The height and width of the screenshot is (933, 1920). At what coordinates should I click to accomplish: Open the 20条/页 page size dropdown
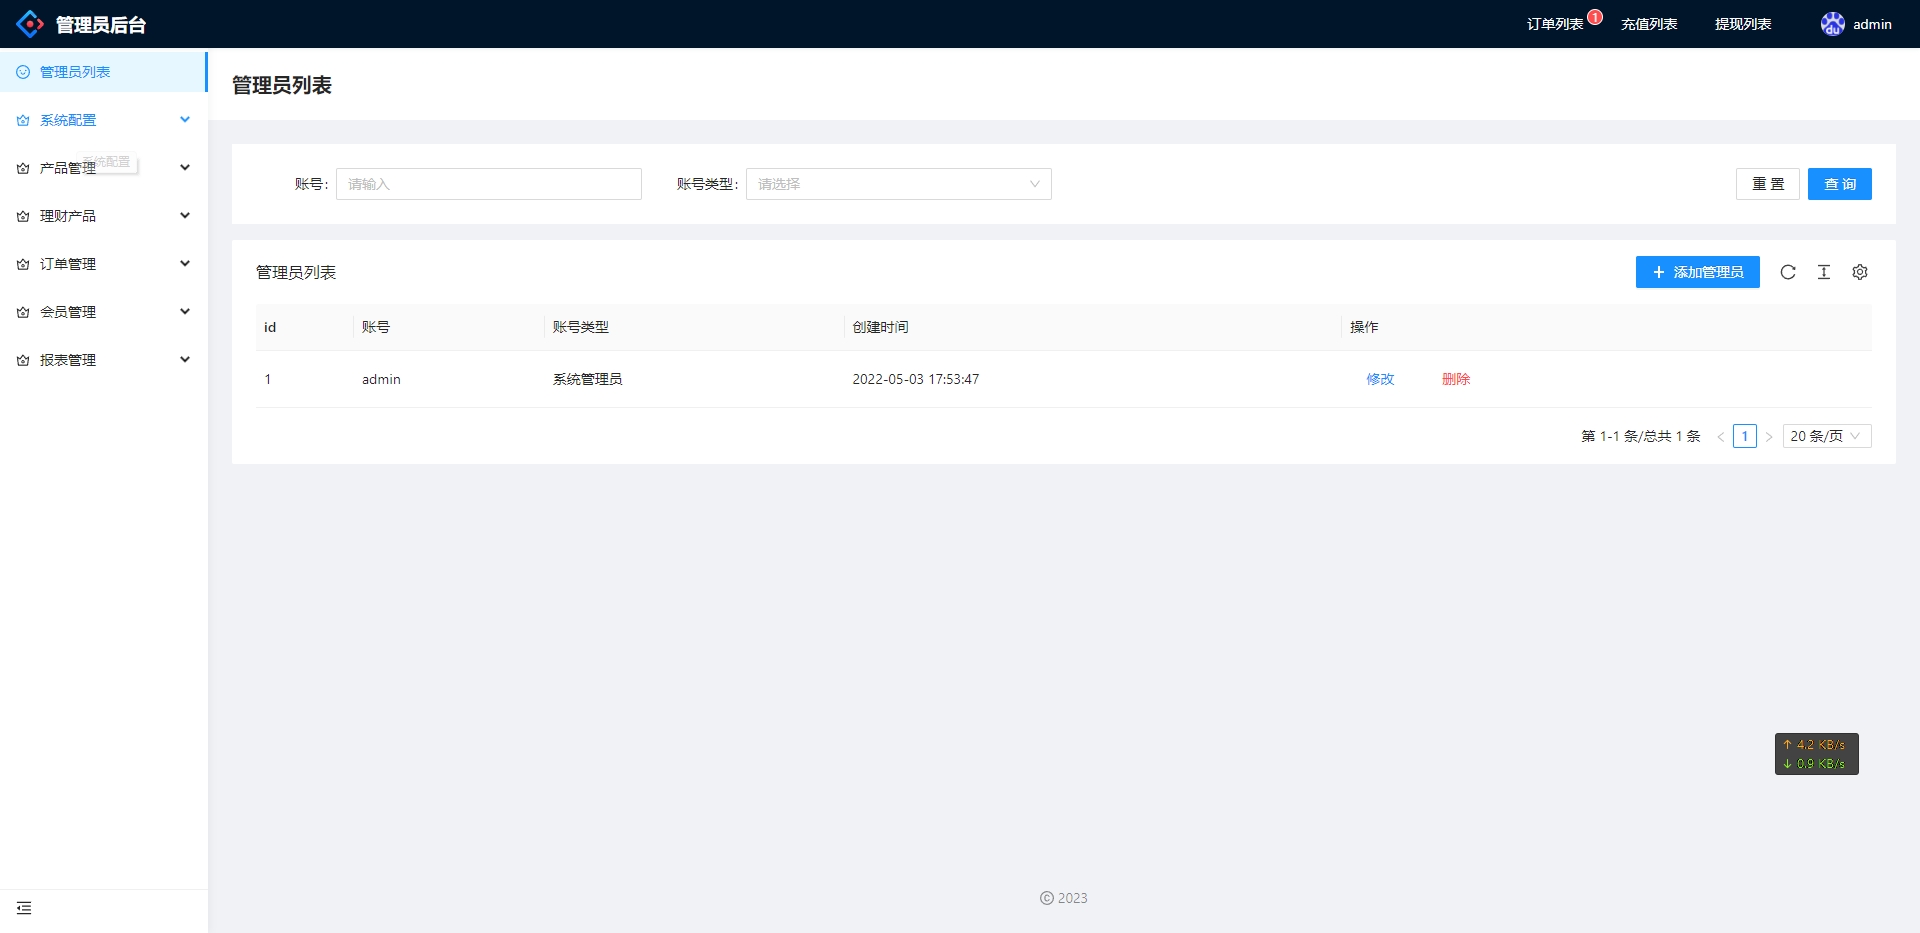pos(1825,435)
